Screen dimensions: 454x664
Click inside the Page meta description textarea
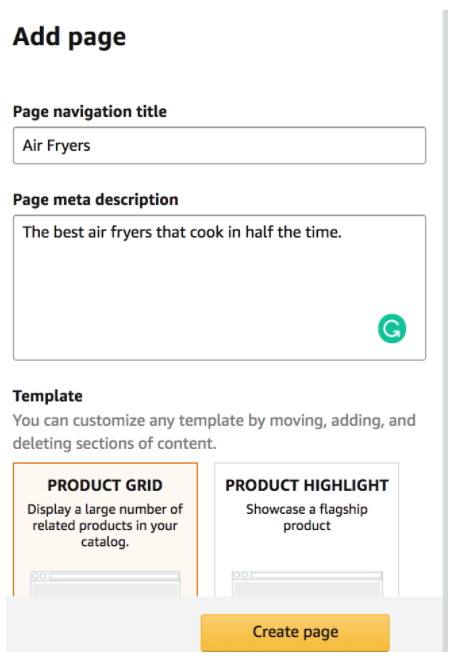219,288
